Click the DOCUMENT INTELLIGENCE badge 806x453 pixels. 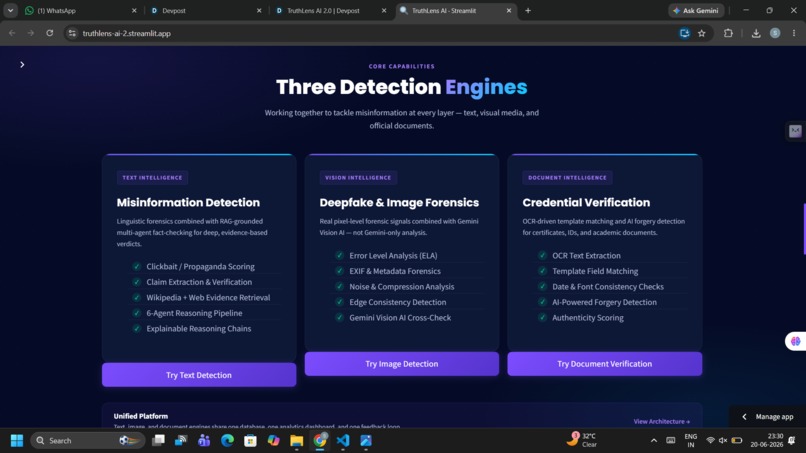tap(567, 177)
